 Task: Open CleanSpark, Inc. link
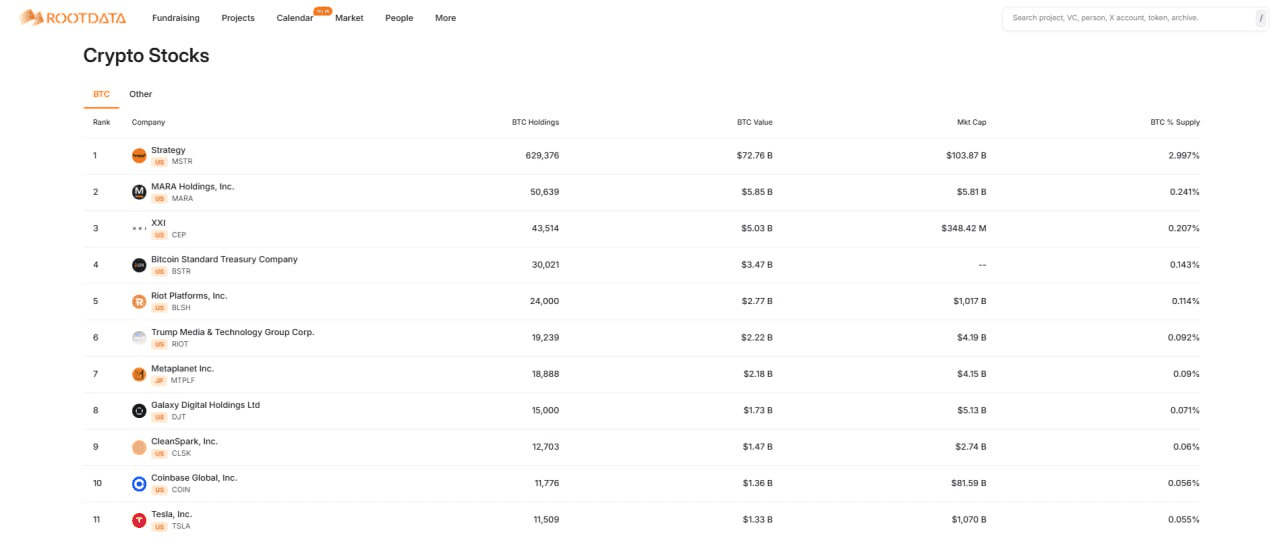coord(184,441)
